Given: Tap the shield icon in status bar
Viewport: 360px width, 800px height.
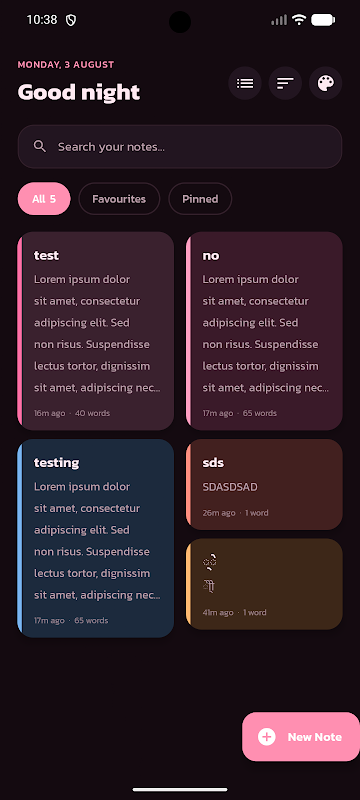Looking at the screenshot, I should pos(71,20).
